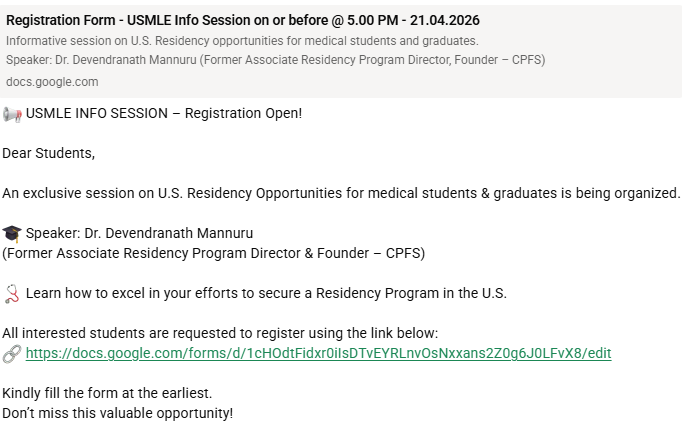Click the USMLE INFO SESSION heading line

[164, 113]
